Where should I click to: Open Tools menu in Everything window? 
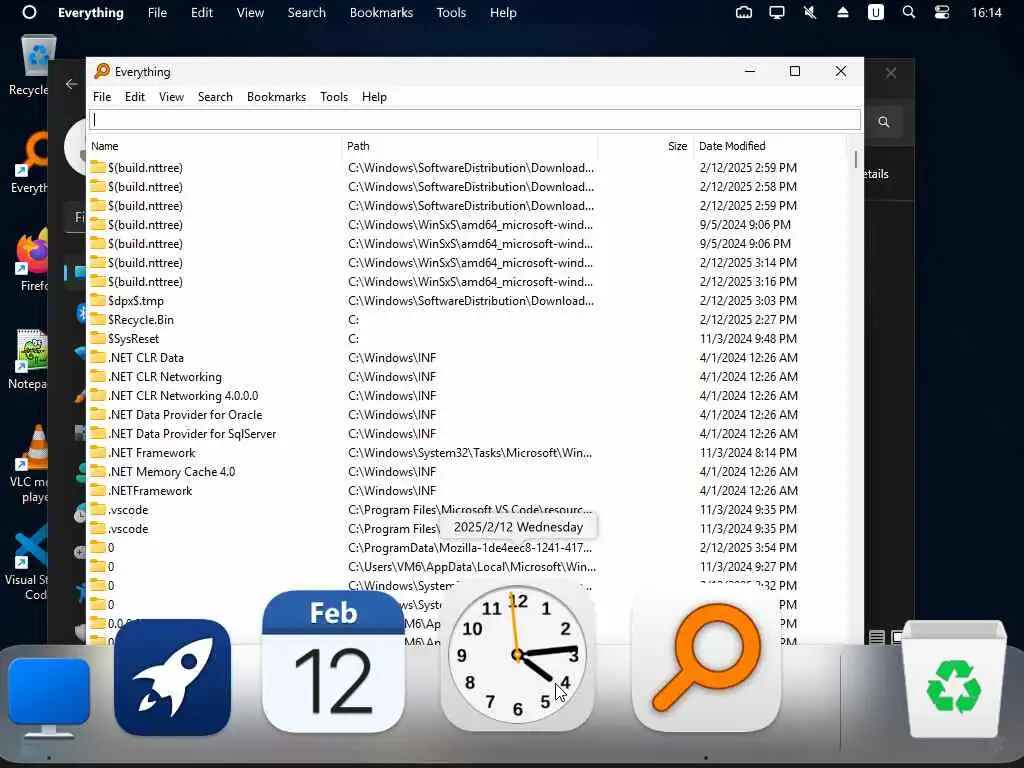point(334,97)
